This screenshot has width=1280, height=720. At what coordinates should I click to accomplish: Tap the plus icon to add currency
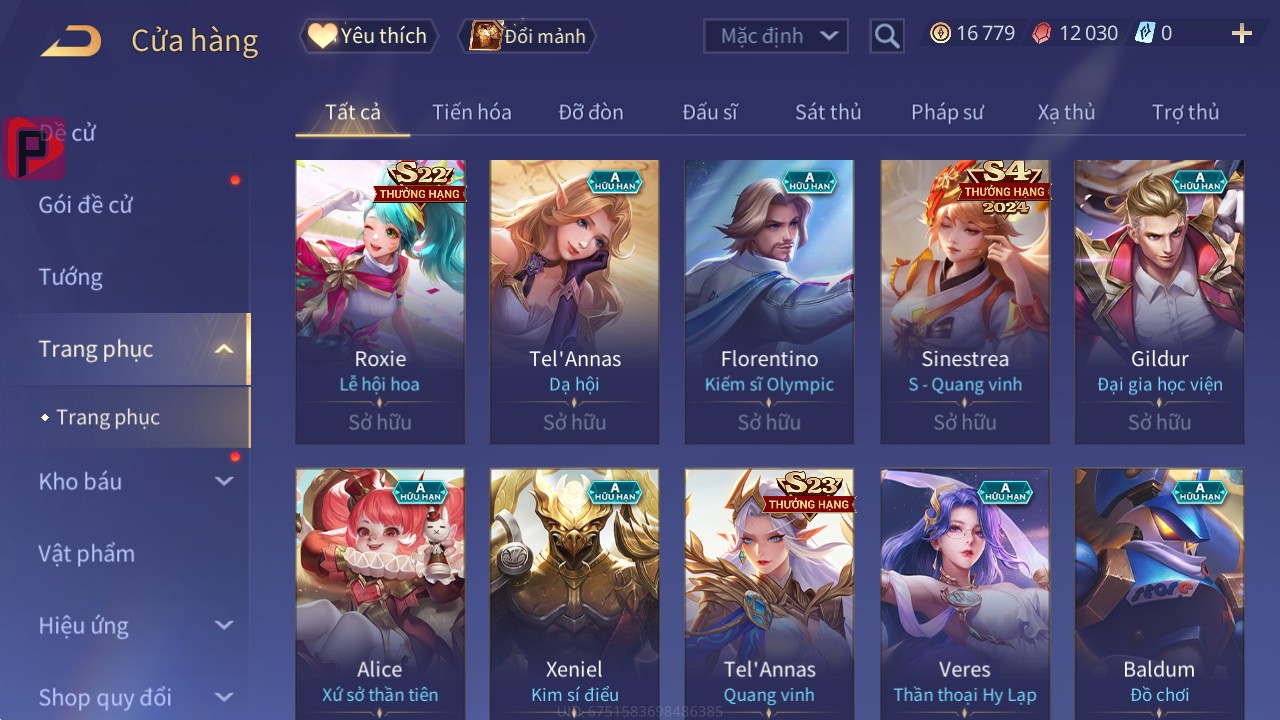(x=1242, y=34)
